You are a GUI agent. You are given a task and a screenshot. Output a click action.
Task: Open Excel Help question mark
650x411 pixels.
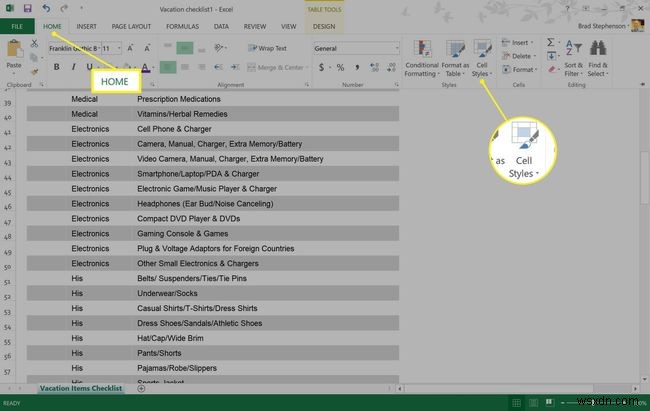(x=567, y=8)
